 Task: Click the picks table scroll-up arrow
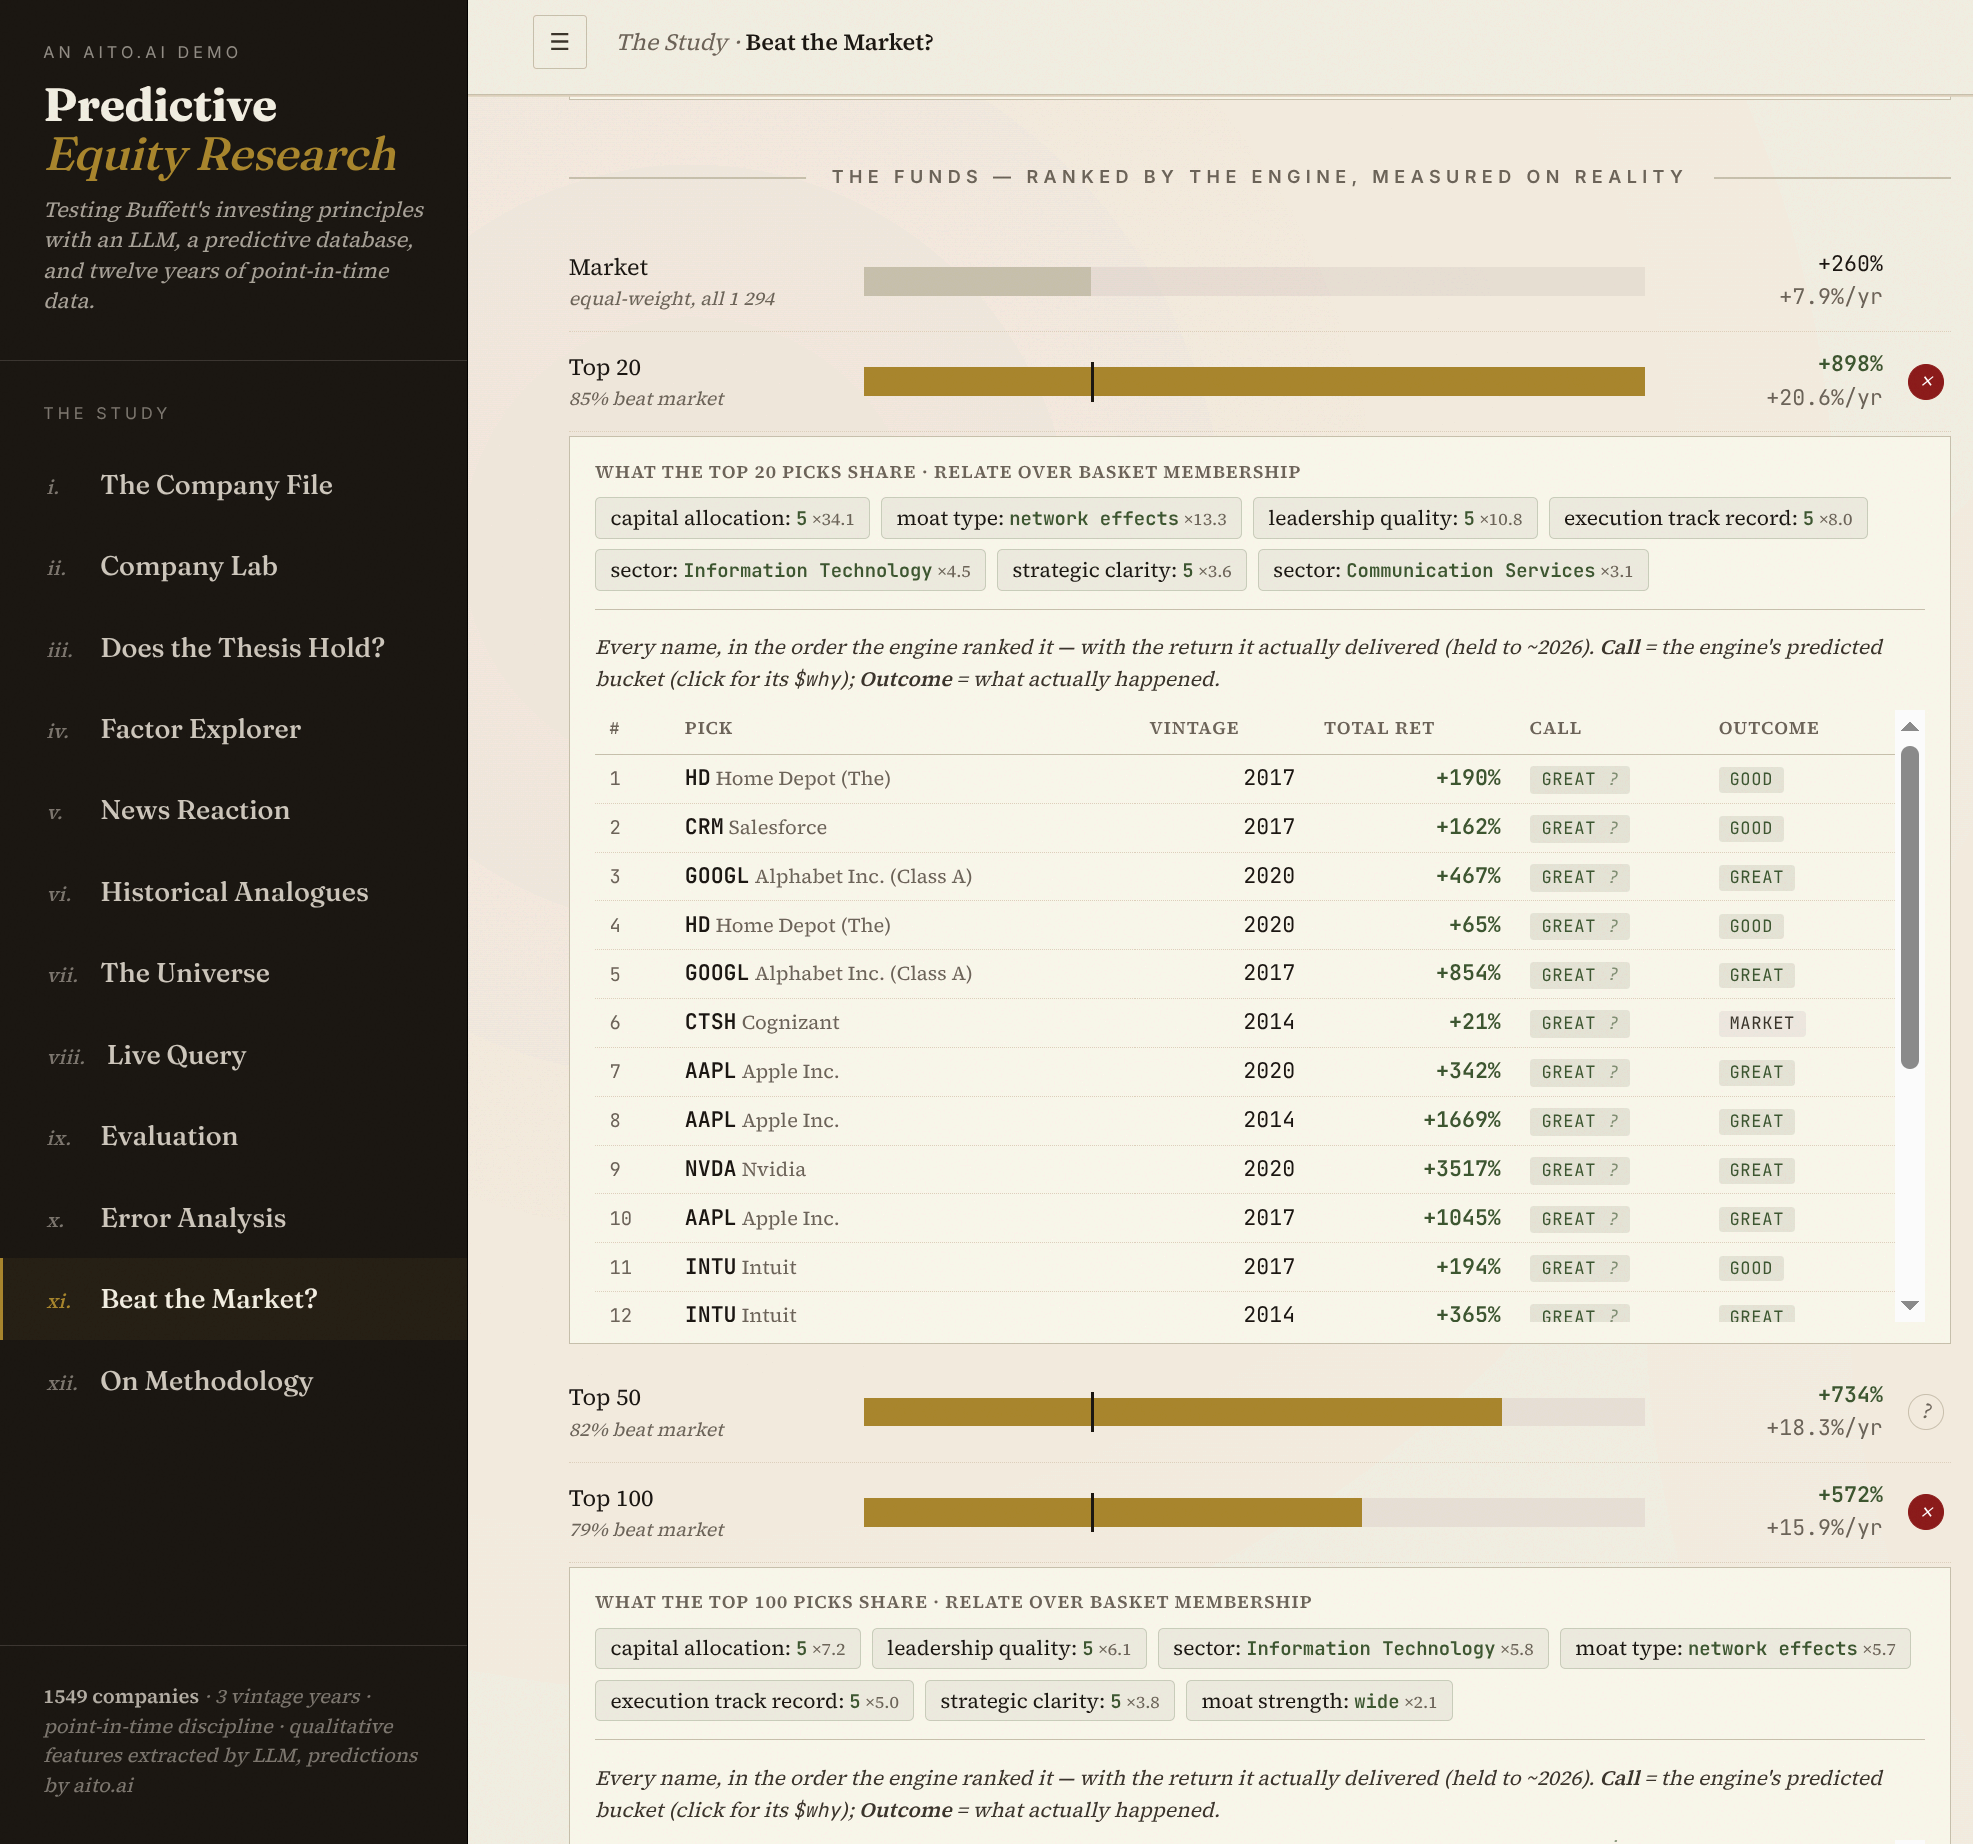[1909, 727]
